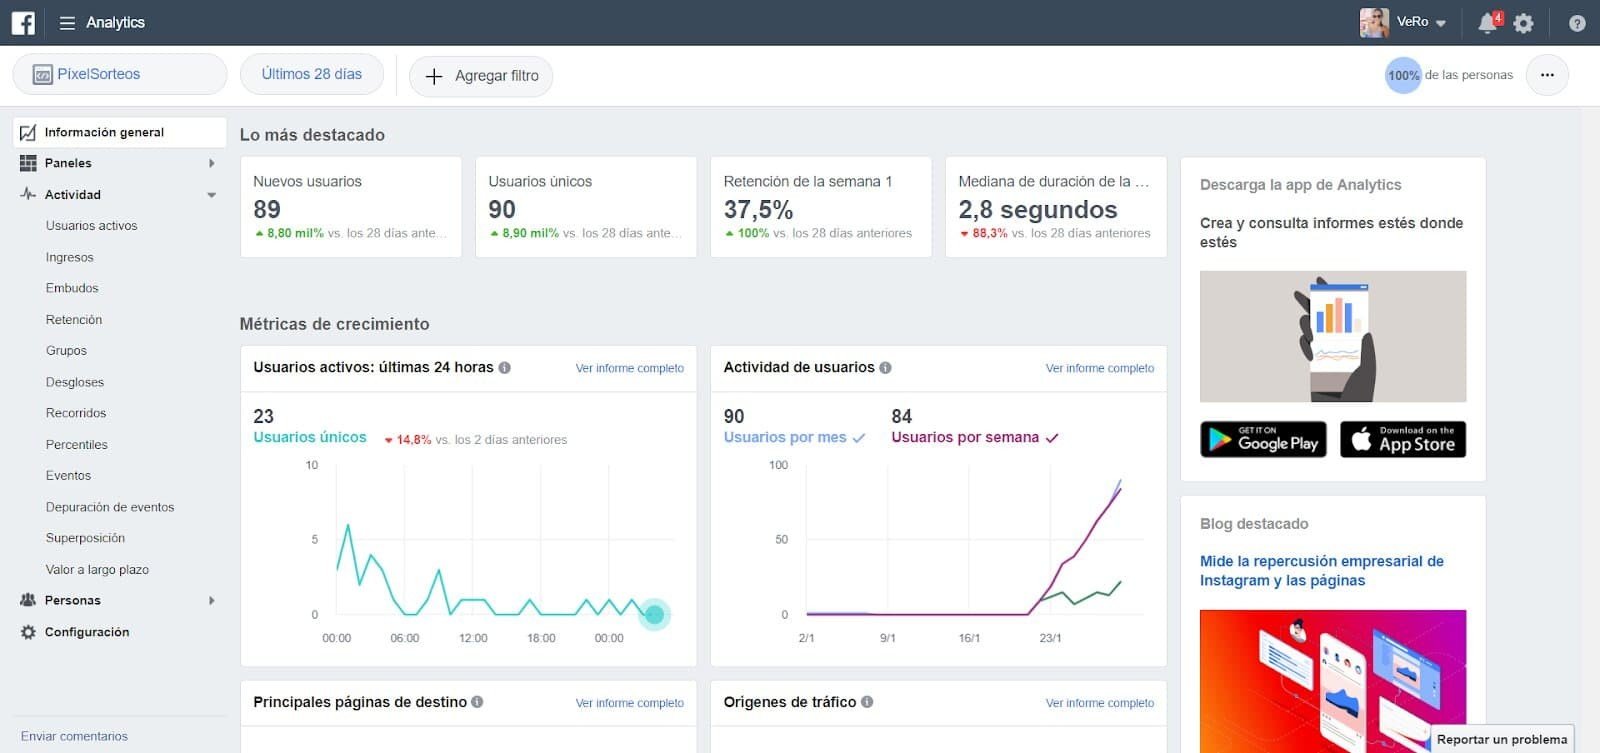Viewport: 1600px width, 753px height.
Task: Click the VeRo profile avatar
Action: [x=1374, y=22]
